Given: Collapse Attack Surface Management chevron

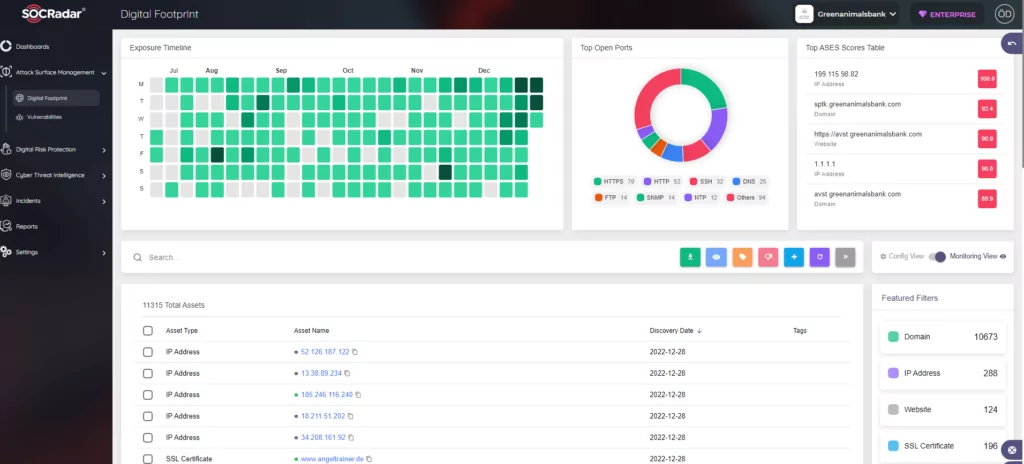Looking at the screenshot, I should coord(104,73).
